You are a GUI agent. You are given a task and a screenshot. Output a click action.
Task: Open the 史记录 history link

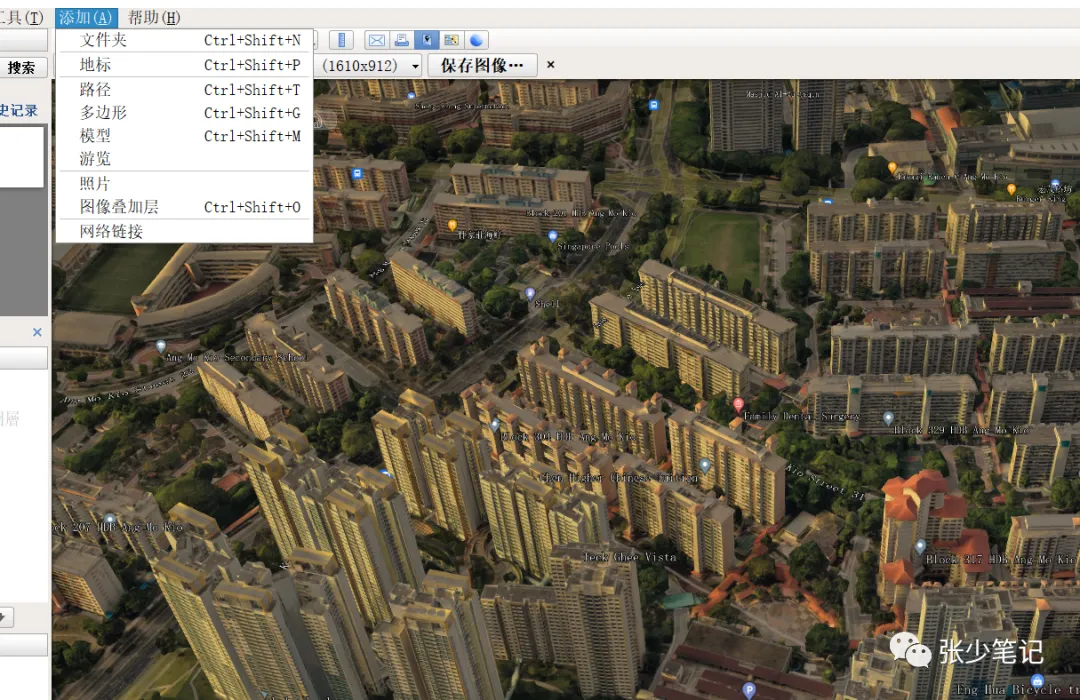(19, 110)
